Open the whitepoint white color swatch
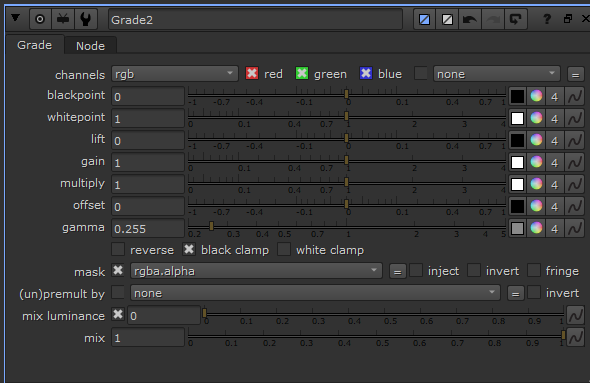The height and width of the screenshot is (383, 590). click(517, 119)
